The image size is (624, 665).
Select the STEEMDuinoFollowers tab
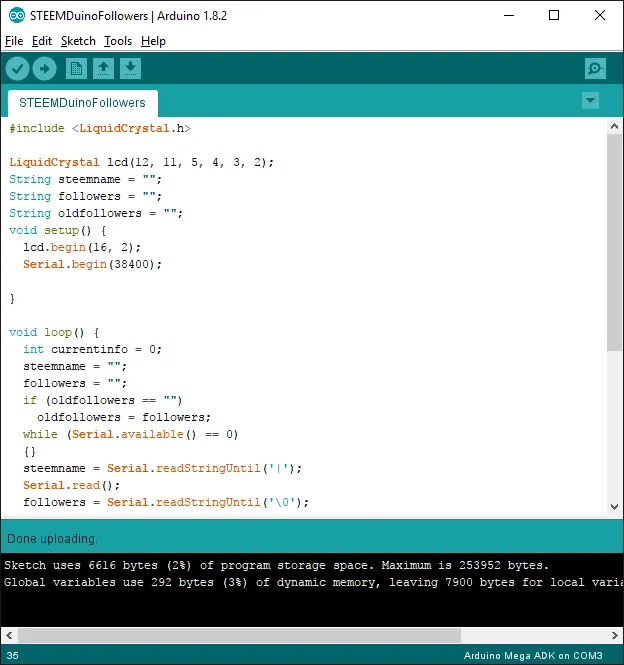point(83,103)
